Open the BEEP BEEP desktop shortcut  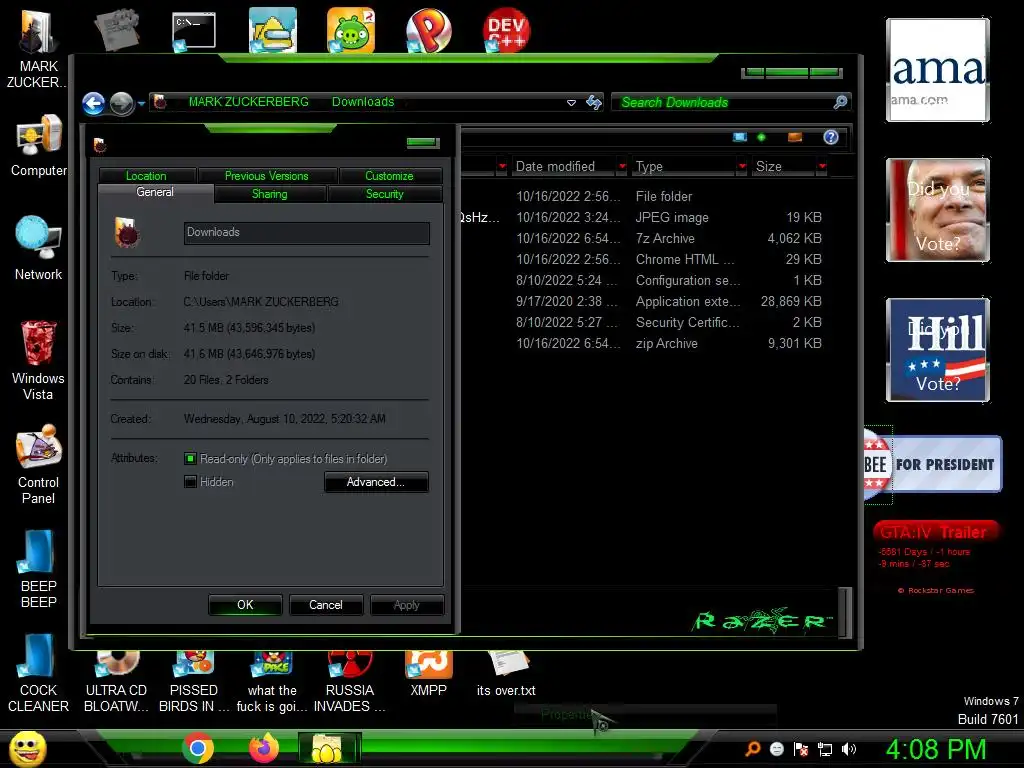[x=39, y=569]
